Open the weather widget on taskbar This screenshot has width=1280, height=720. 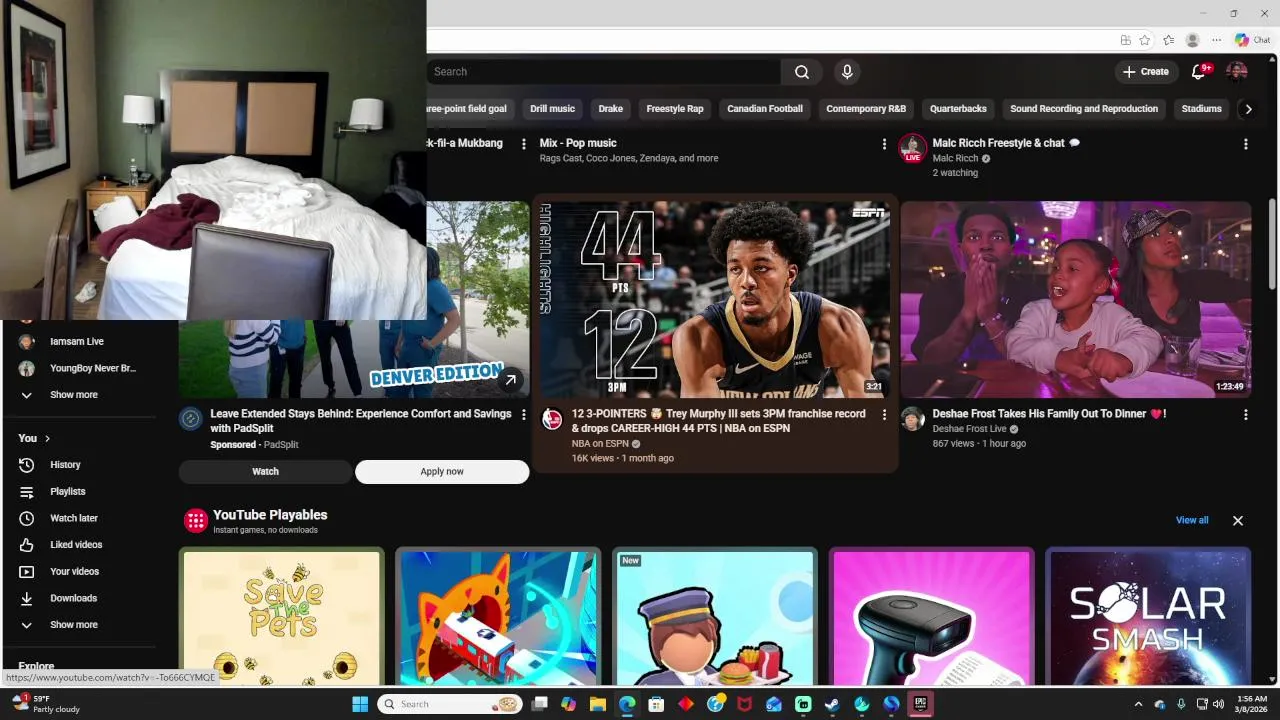[46, 704]
